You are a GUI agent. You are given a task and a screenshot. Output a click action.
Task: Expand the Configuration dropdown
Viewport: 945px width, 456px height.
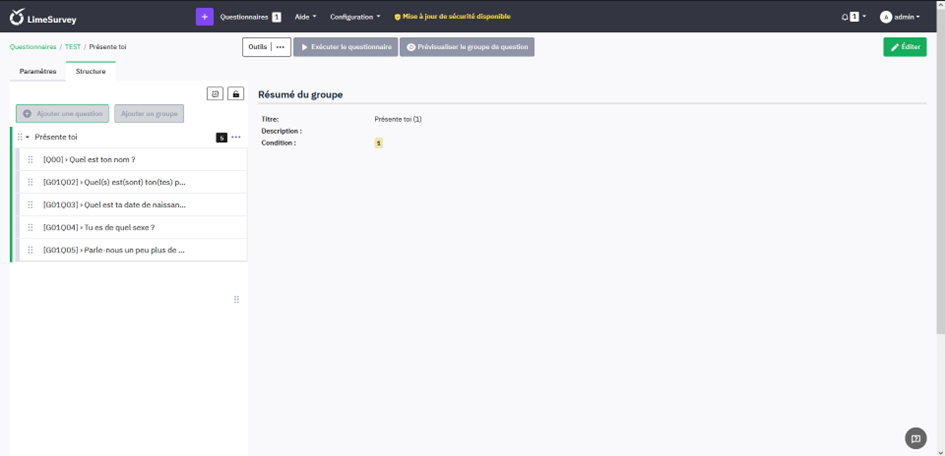pyautogui.click(x=355, y=17)
